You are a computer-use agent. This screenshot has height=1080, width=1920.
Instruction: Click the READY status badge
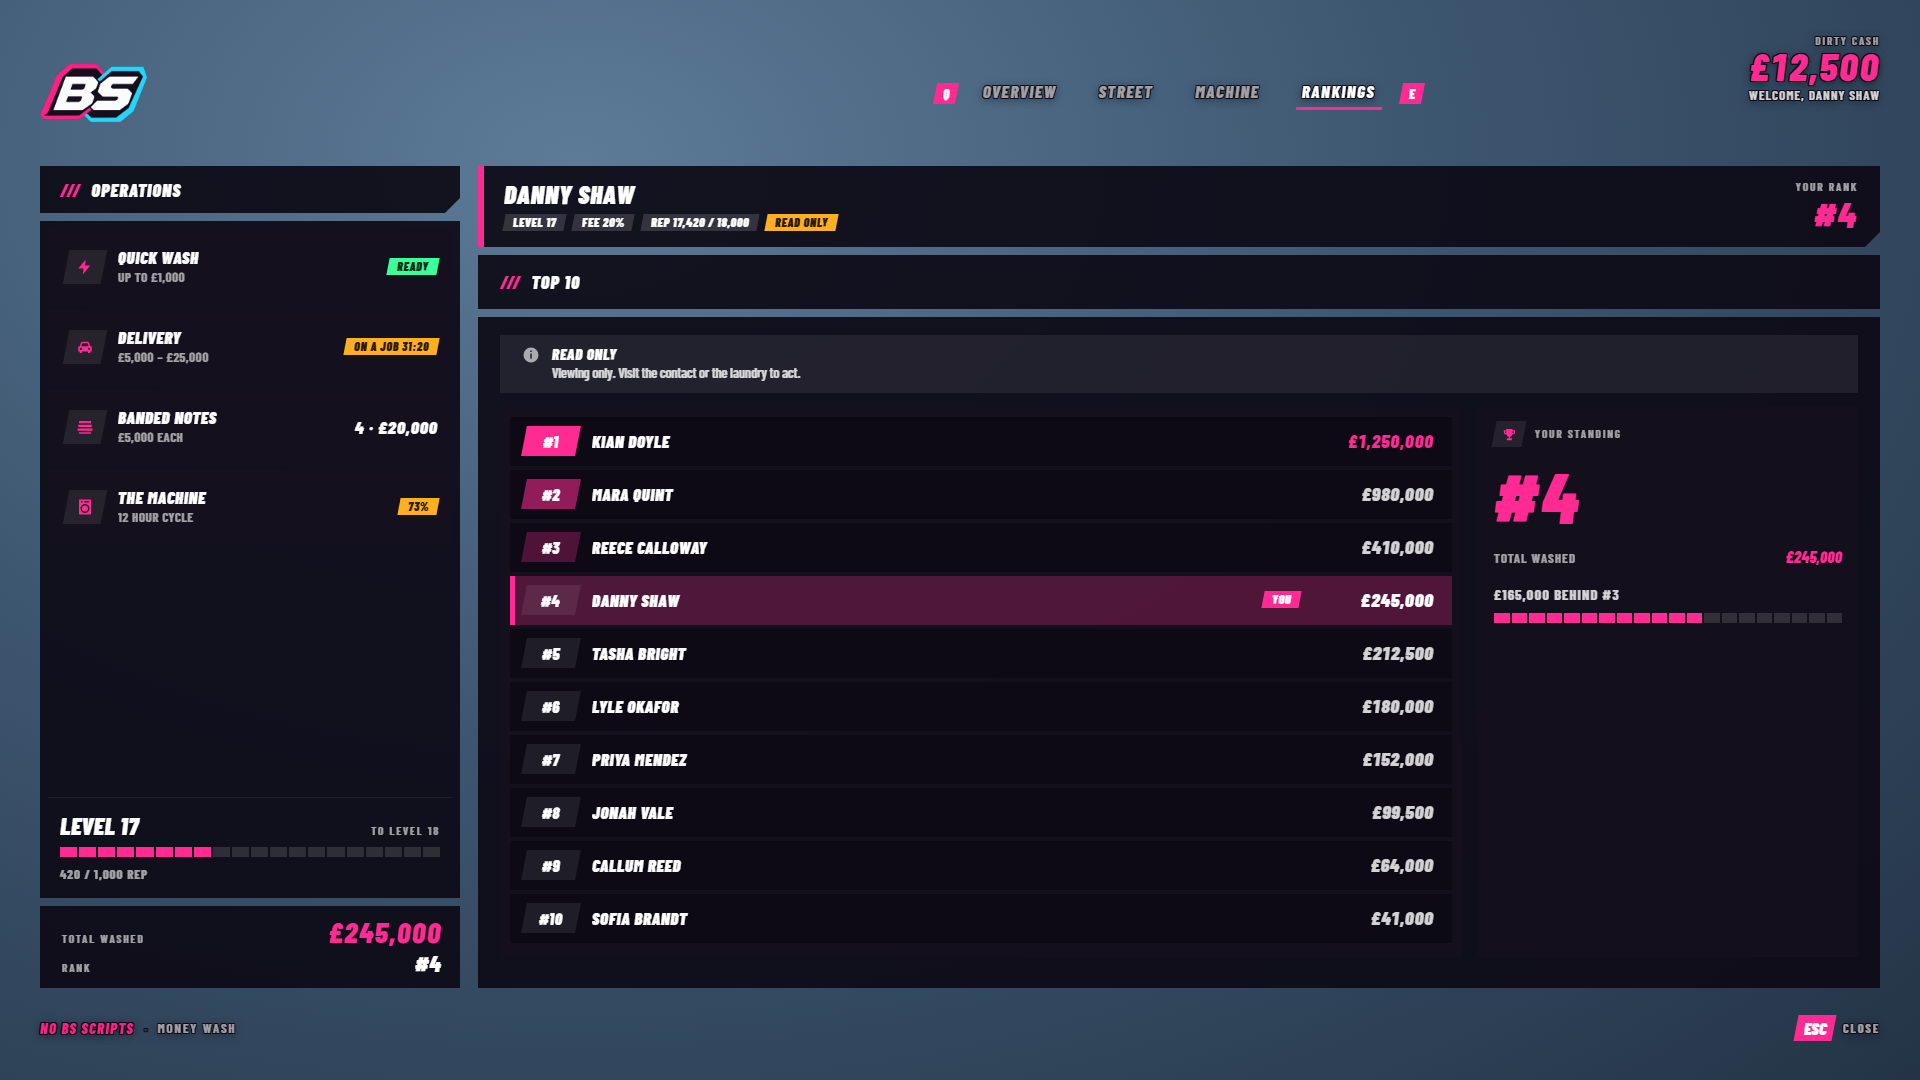click(413, 267)
